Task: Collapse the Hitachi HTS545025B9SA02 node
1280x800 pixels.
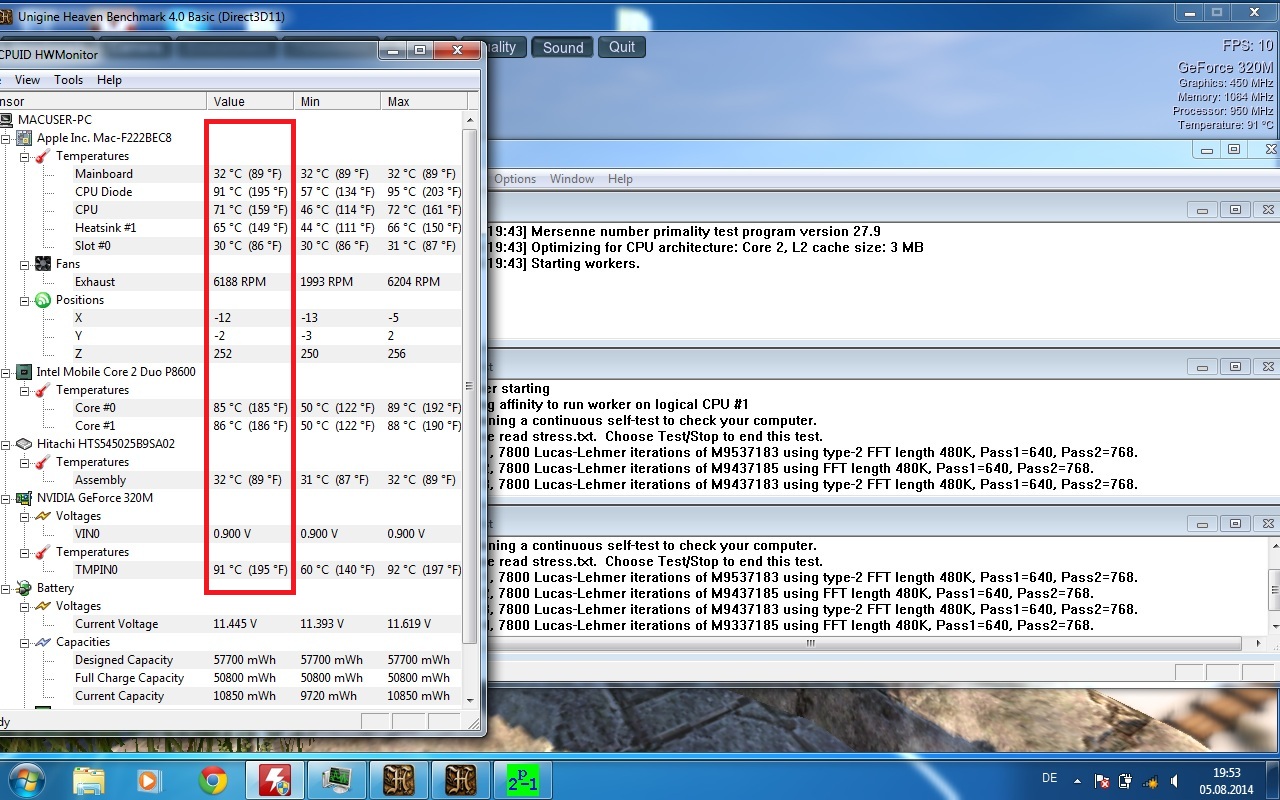Action: click(6, 444)
